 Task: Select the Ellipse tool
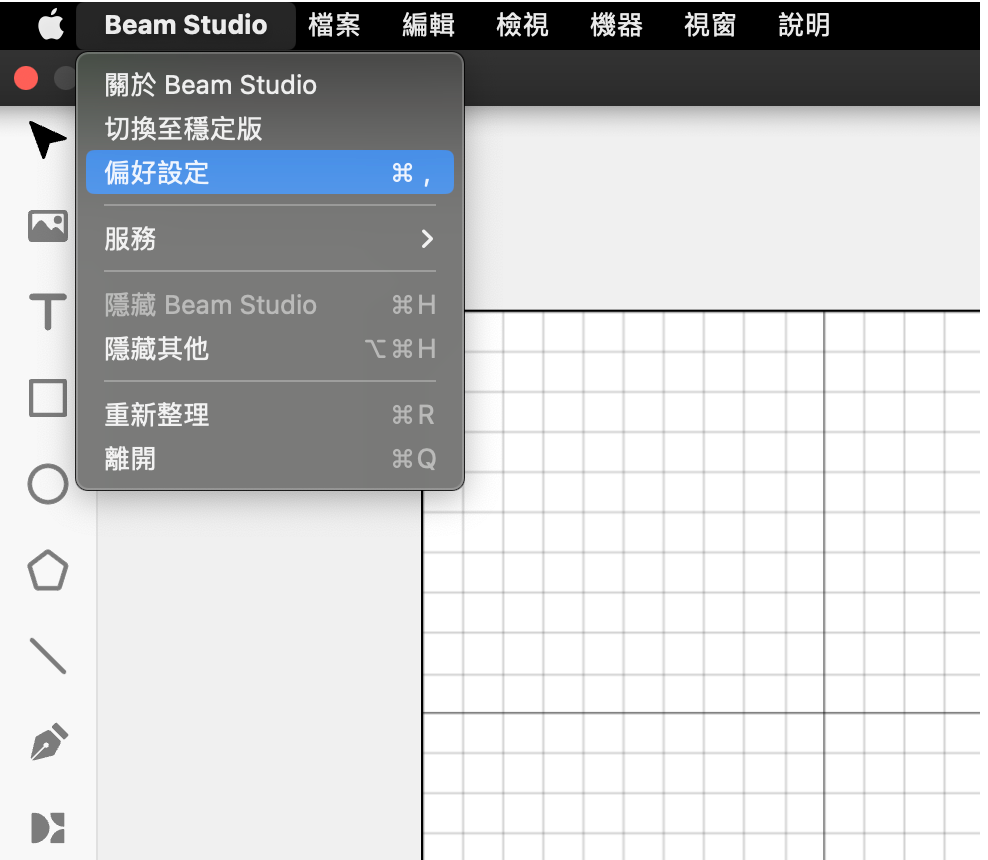[48, 484]
